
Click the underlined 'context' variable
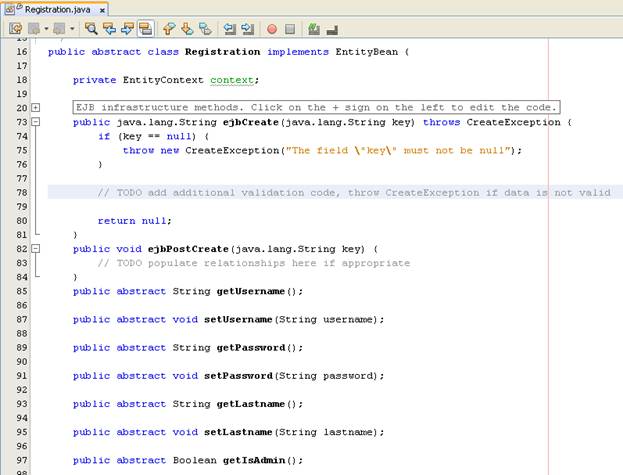pyautogui.click(x=232, y=80)
